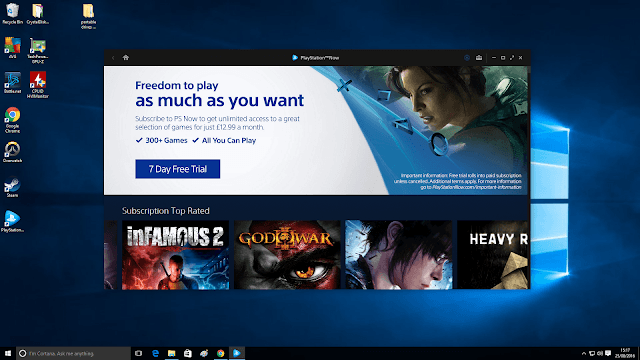The image size is (640, 360).
Task: Click the taskbar clock and date
Action: pyautogui.click(x=625, y=353)
